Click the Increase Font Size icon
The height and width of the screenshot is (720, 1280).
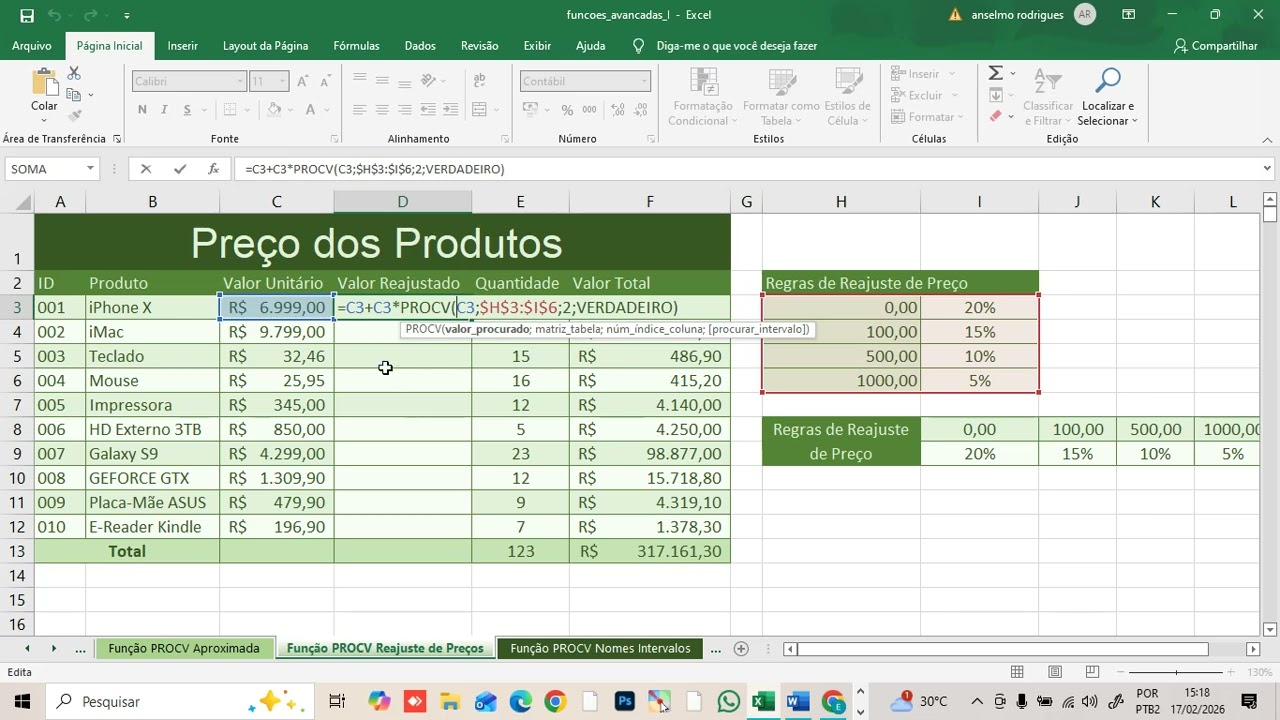[x=303, y=81]
